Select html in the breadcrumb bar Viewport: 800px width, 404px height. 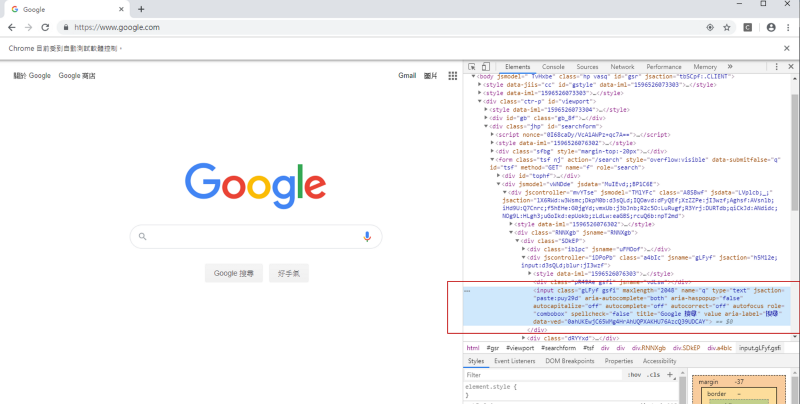coord(473,348)
